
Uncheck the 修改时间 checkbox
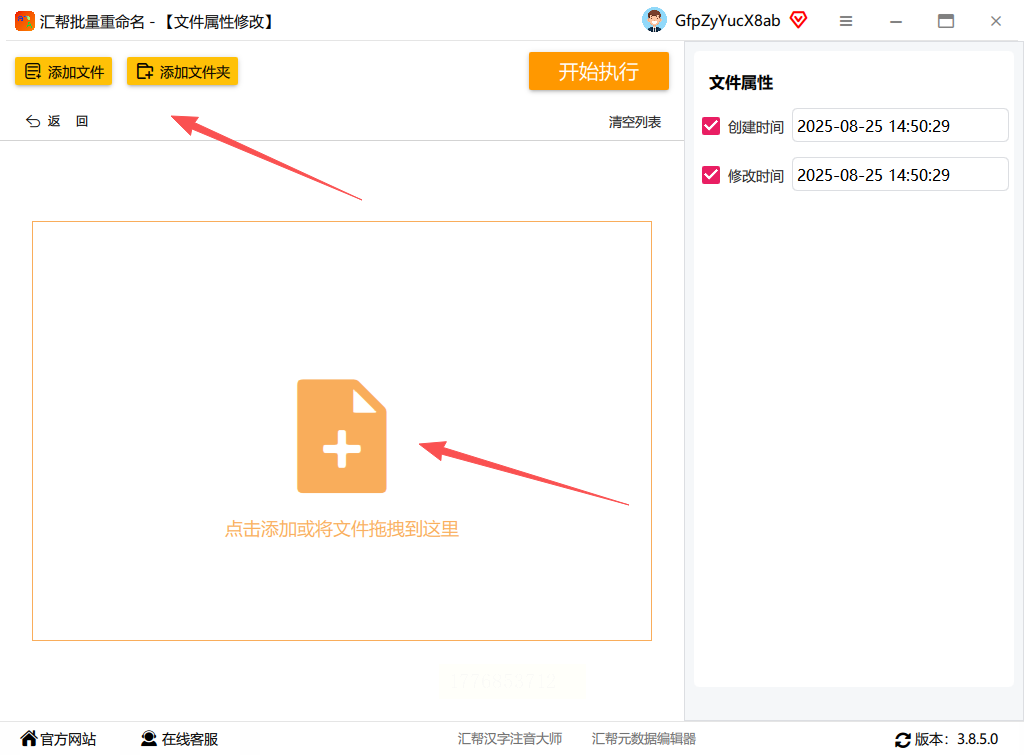711,175
